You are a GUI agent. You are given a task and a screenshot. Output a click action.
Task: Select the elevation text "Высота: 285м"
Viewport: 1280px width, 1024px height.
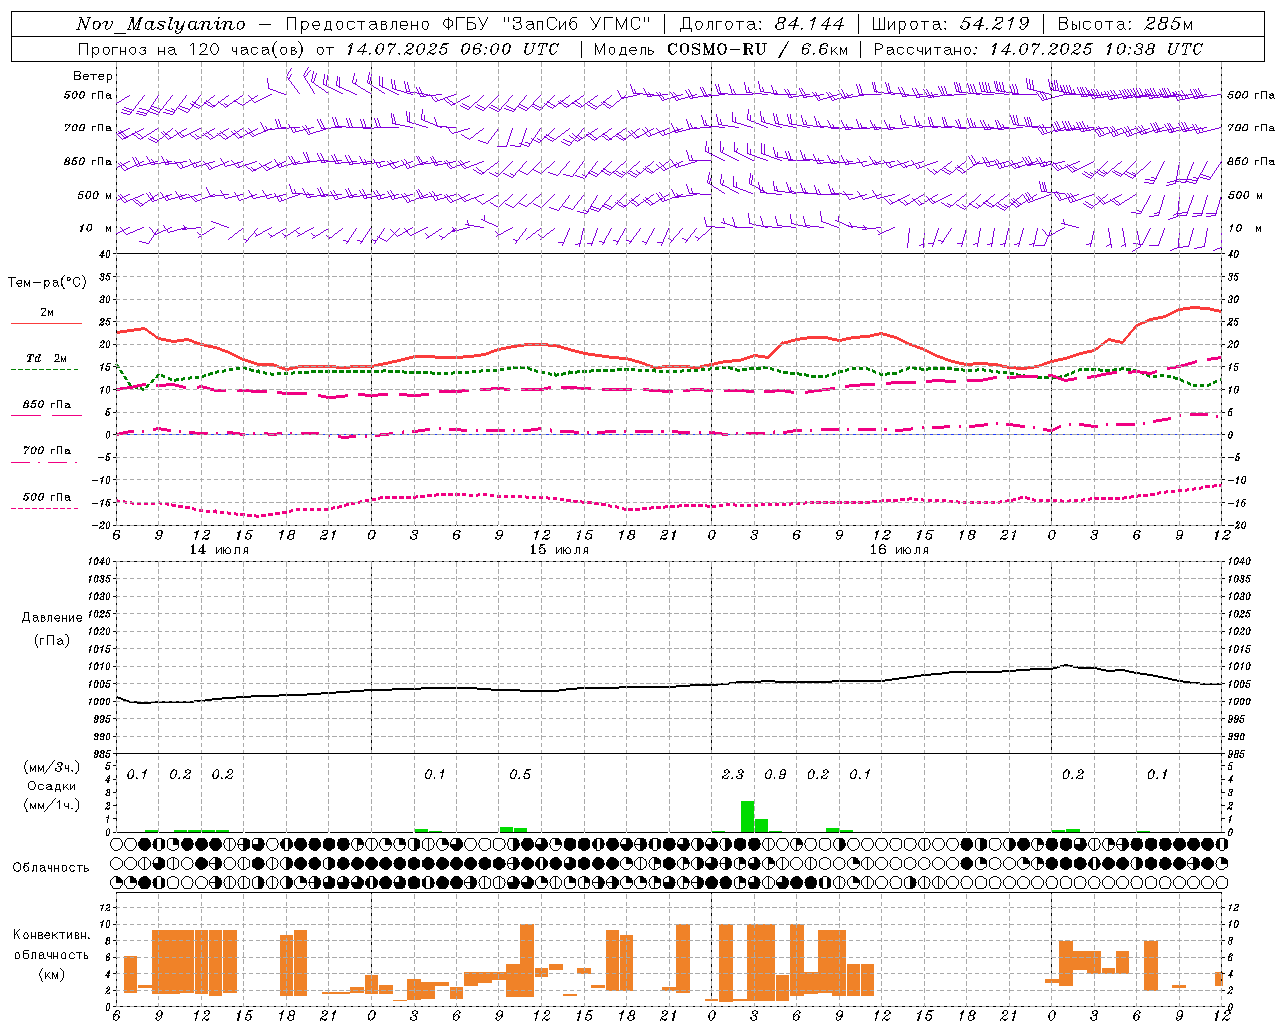tap(1125, 24)
